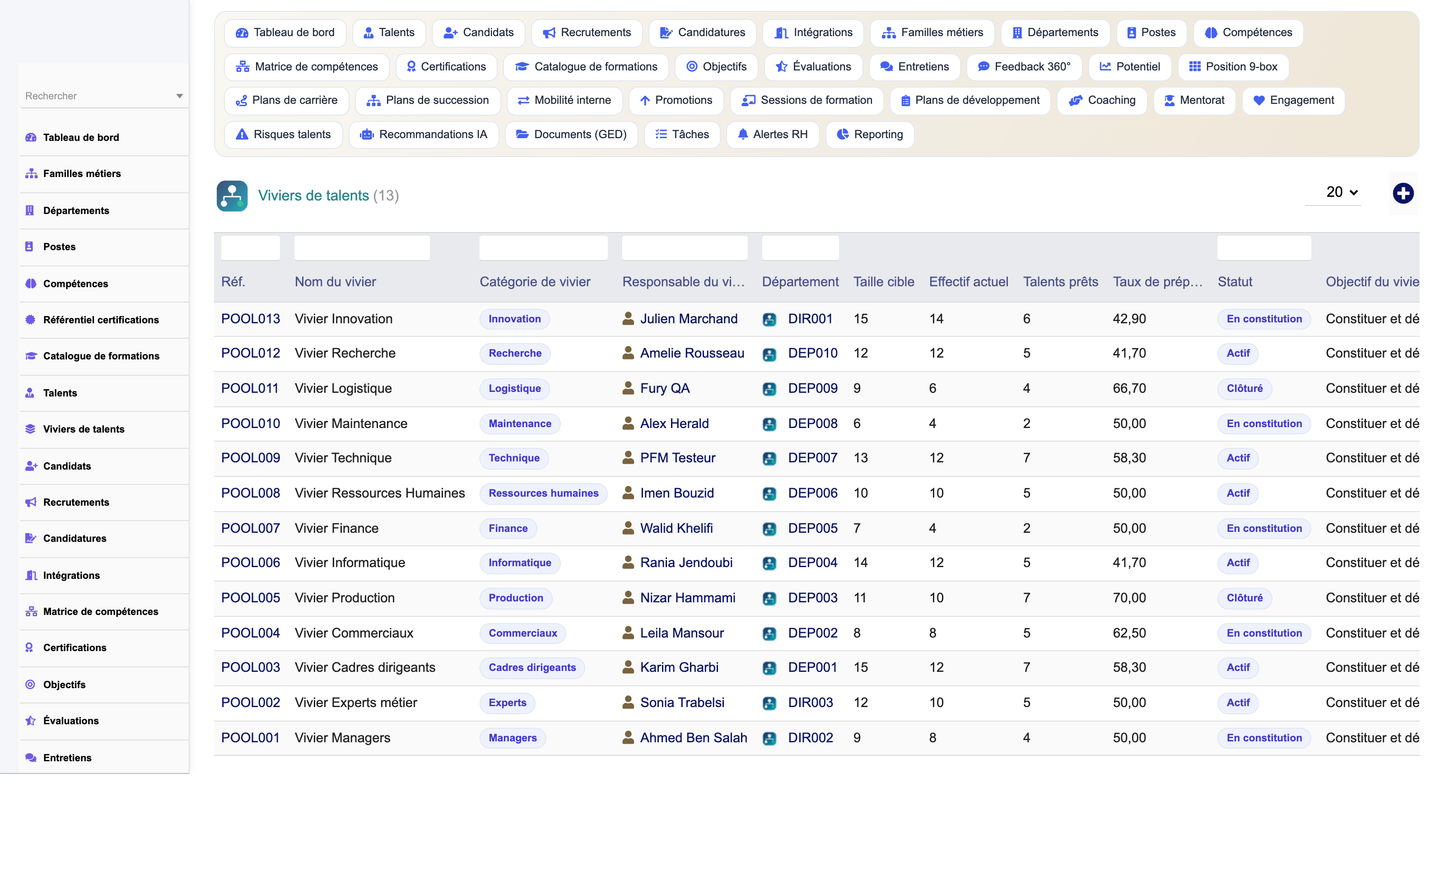
Task: Click person icon next to Leila Mansour
Action: click(x=628, y=633)
